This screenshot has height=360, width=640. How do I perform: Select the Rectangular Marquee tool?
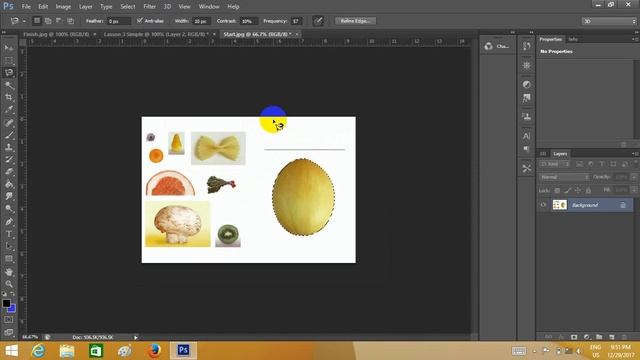pos(9,60)
